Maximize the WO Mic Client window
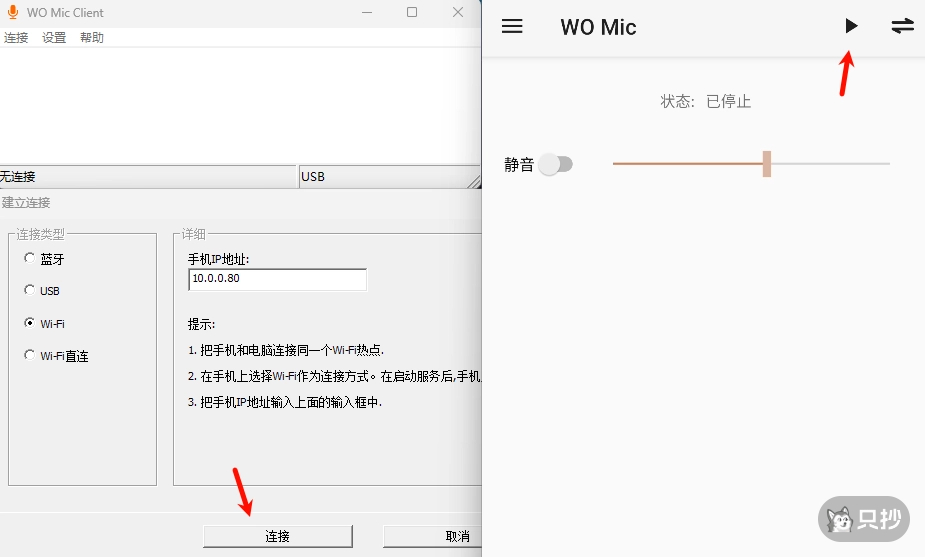 coord(412,12)
